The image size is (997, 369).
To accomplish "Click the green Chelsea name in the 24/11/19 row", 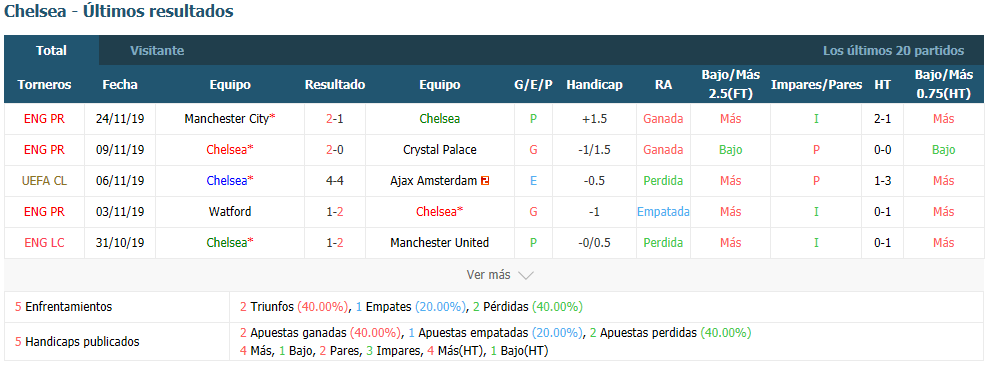I will (x=439, y=119).
